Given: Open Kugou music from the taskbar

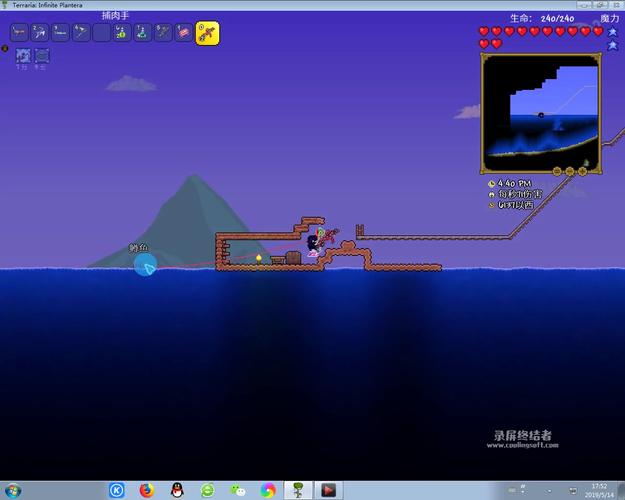Looking at the screenshot, I should point(117,490).
